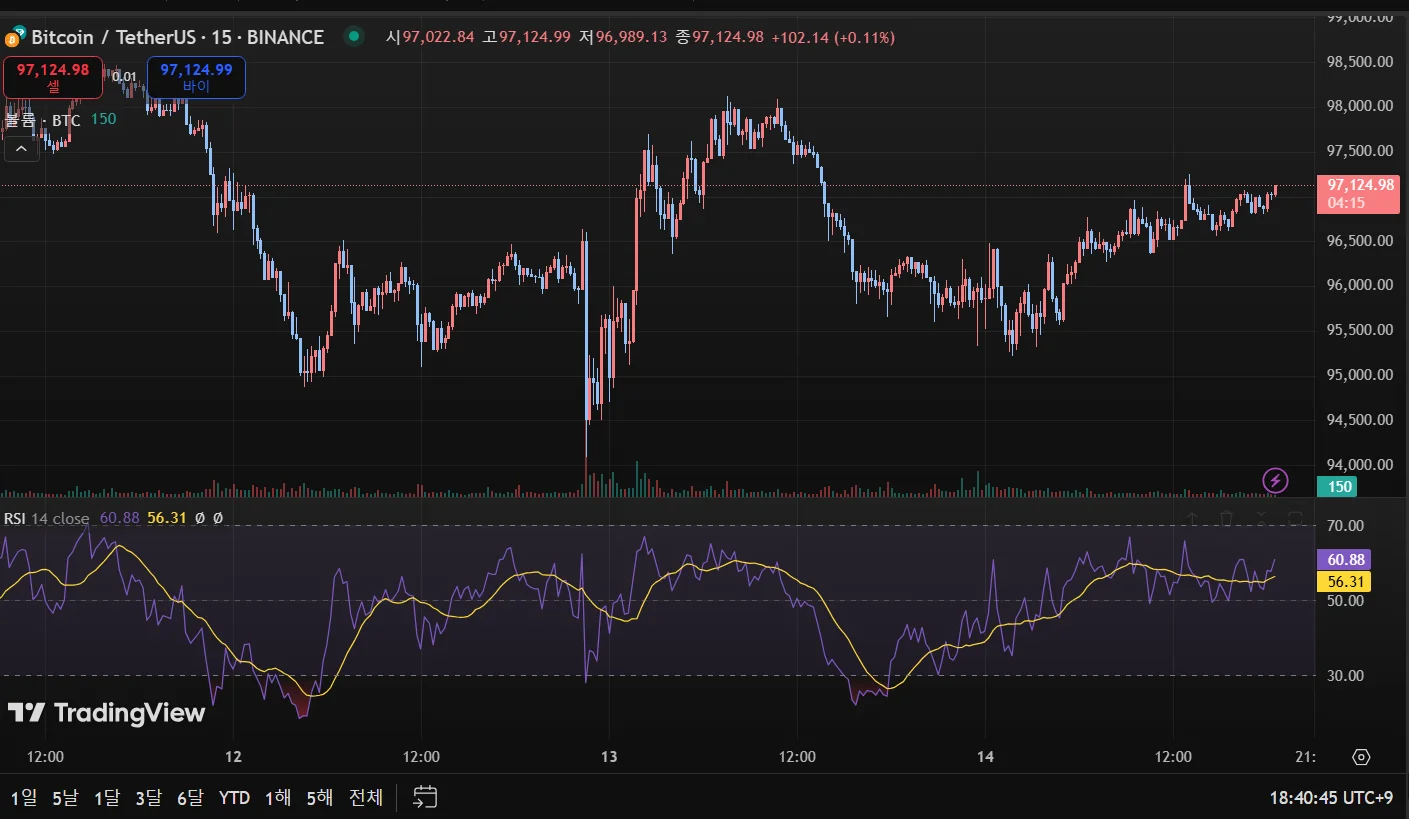The width and height of the screenshot is (1409, 819).
Task: Maximize the RSI pane
Action: 1295,518
